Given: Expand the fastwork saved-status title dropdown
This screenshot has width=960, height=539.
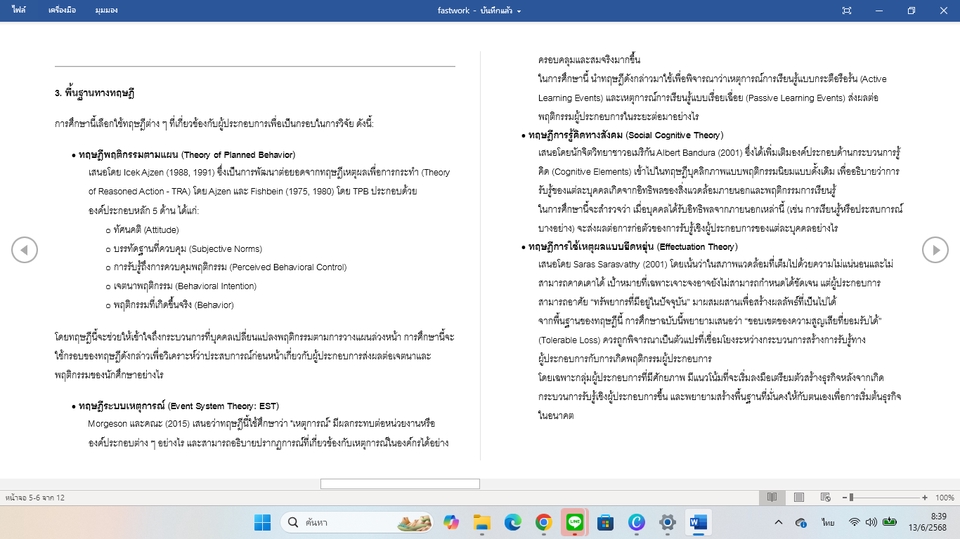Looking at the screenshot, I should click(479, 10).
